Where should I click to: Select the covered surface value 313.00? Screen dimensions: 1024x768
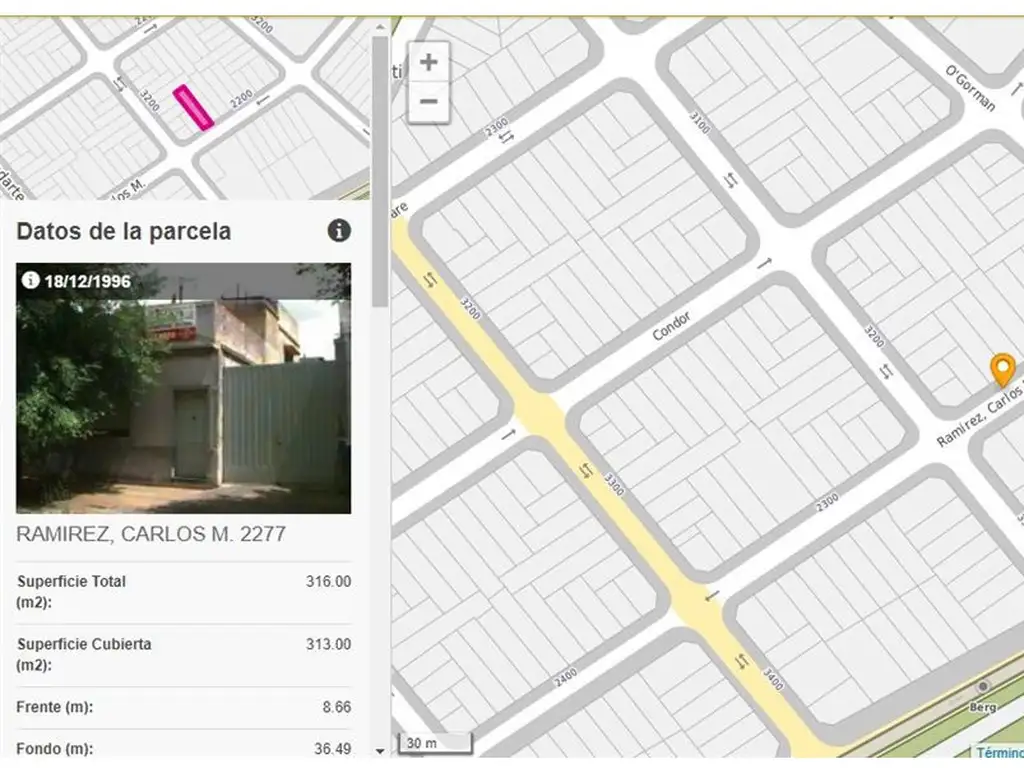(328, 644)
